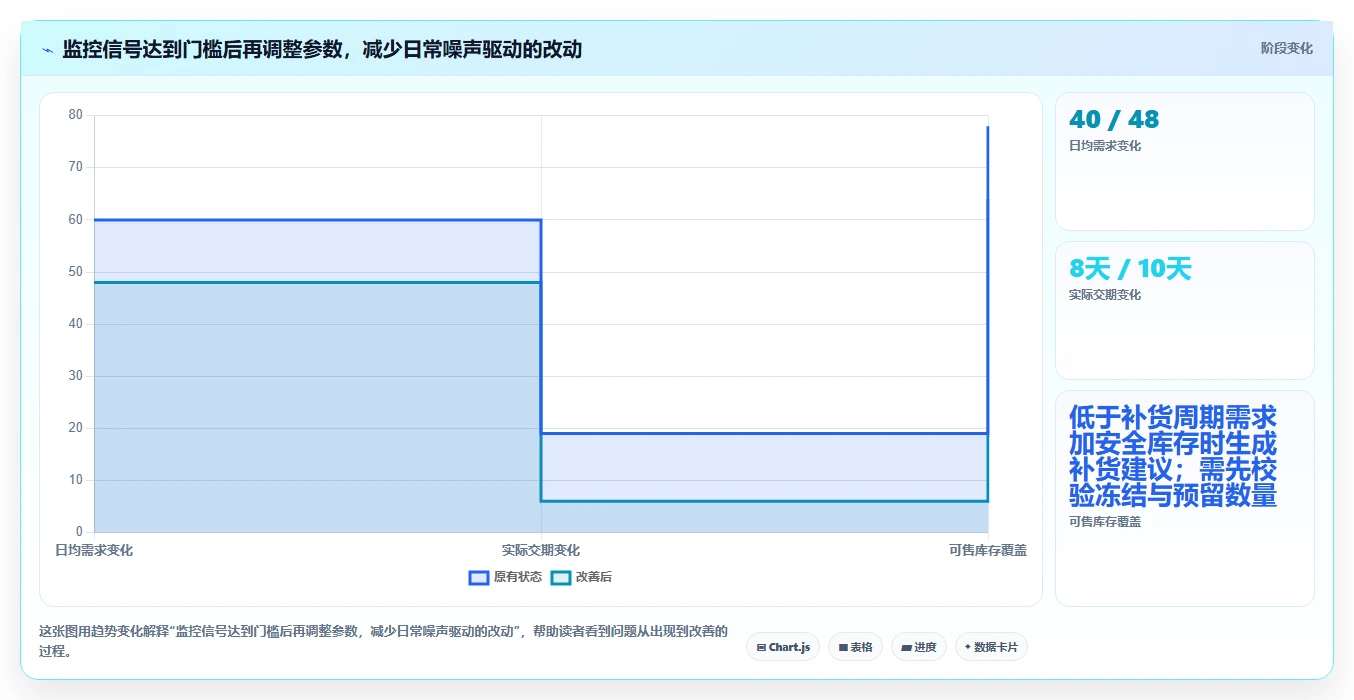Click the chart description paragraph below chart
Image resolution: width=1354 pixels, height=700 pixels.
click(383, 641)
